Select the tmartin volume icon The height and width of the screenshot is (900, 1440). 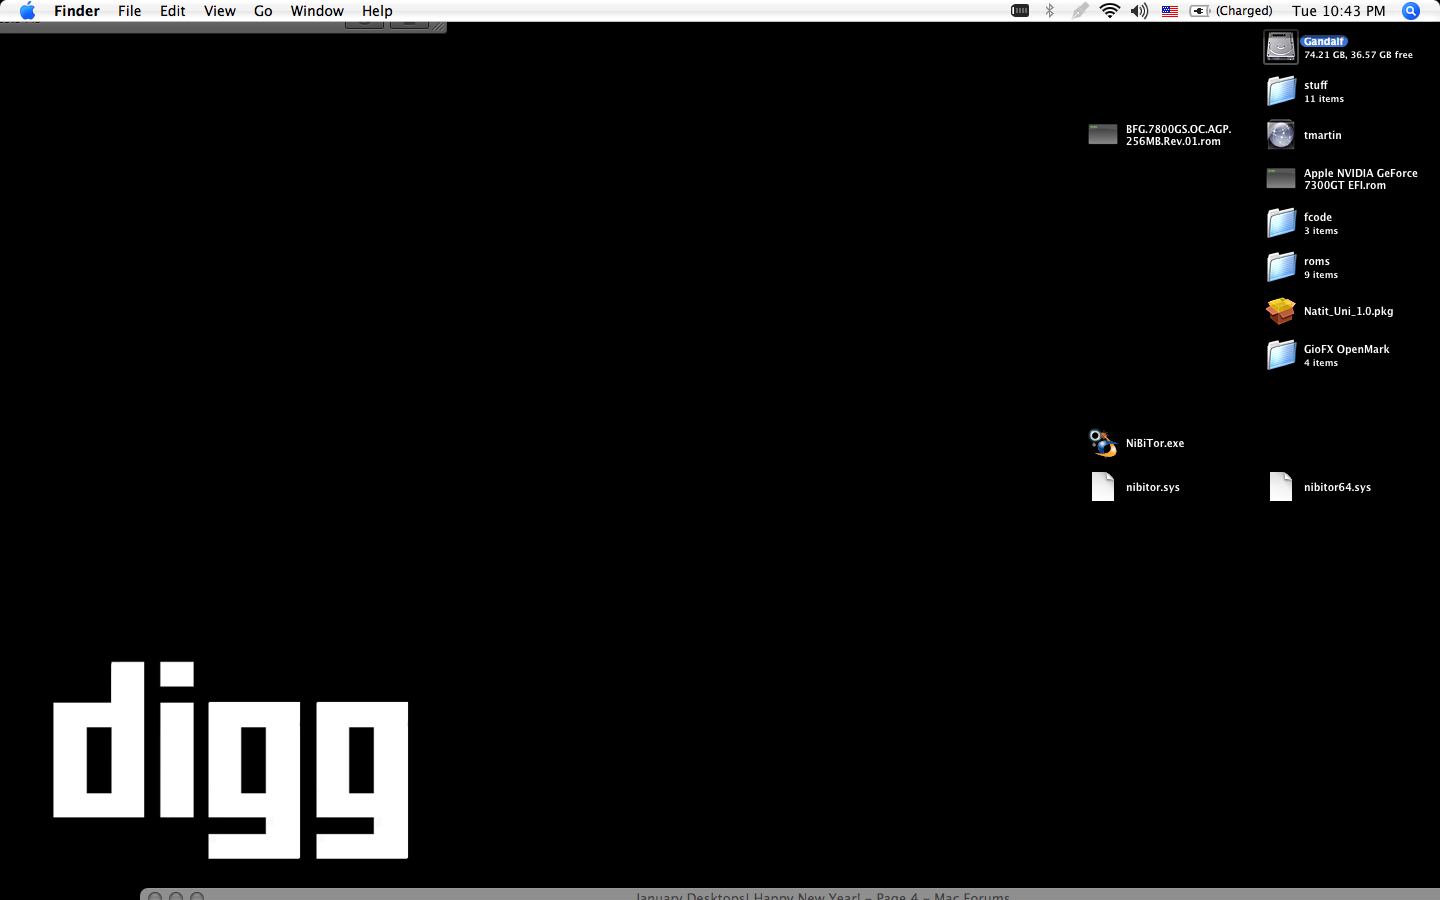[1281, 135]
